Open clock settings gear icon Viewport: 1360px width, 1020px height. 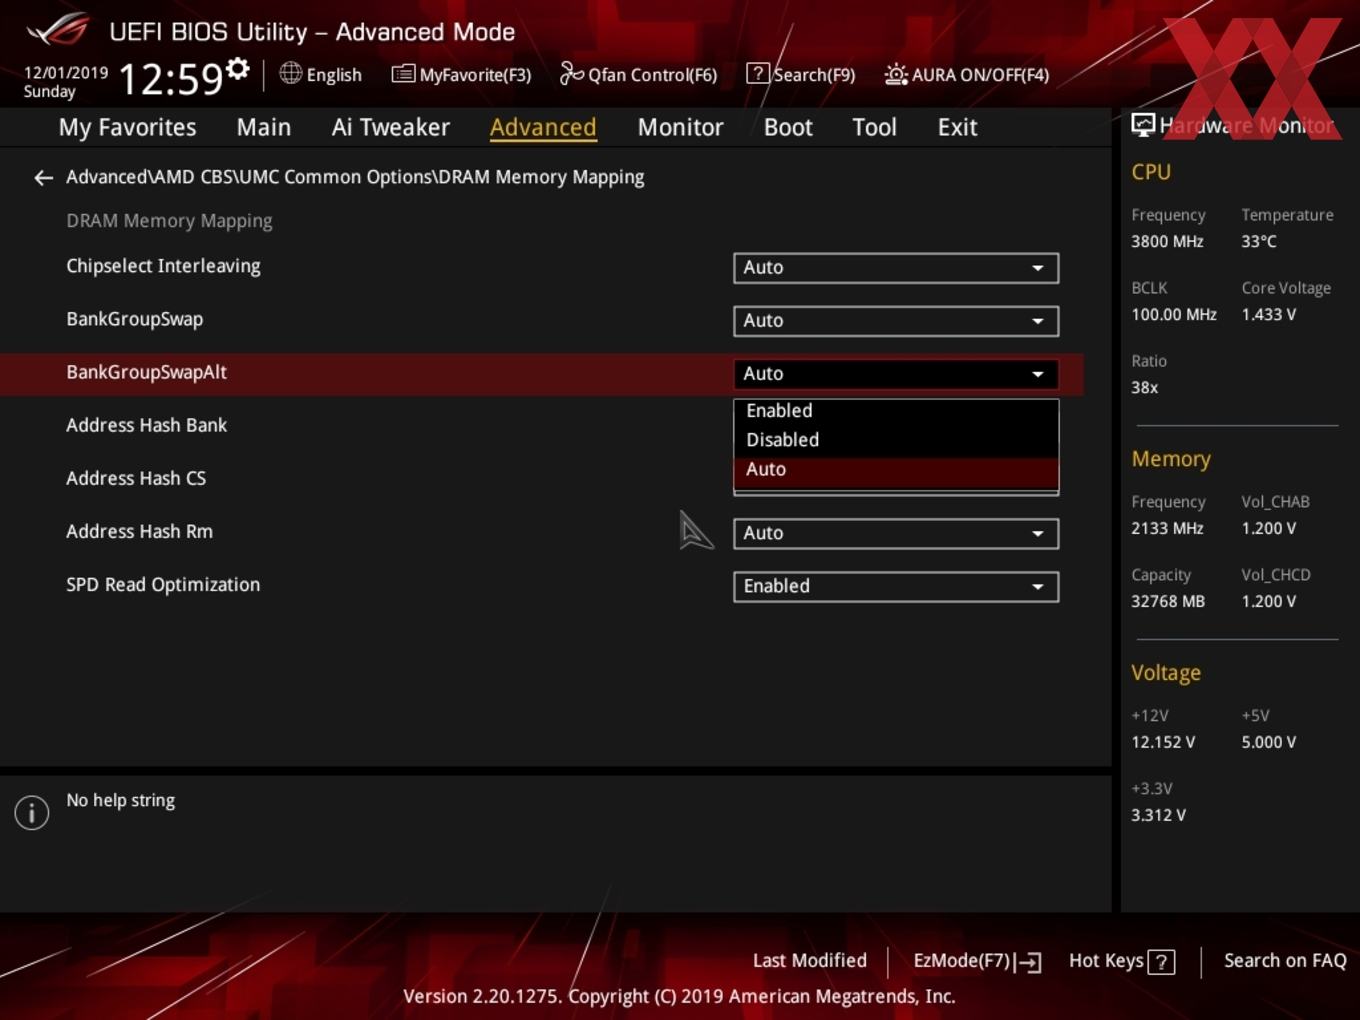(238, 68)
